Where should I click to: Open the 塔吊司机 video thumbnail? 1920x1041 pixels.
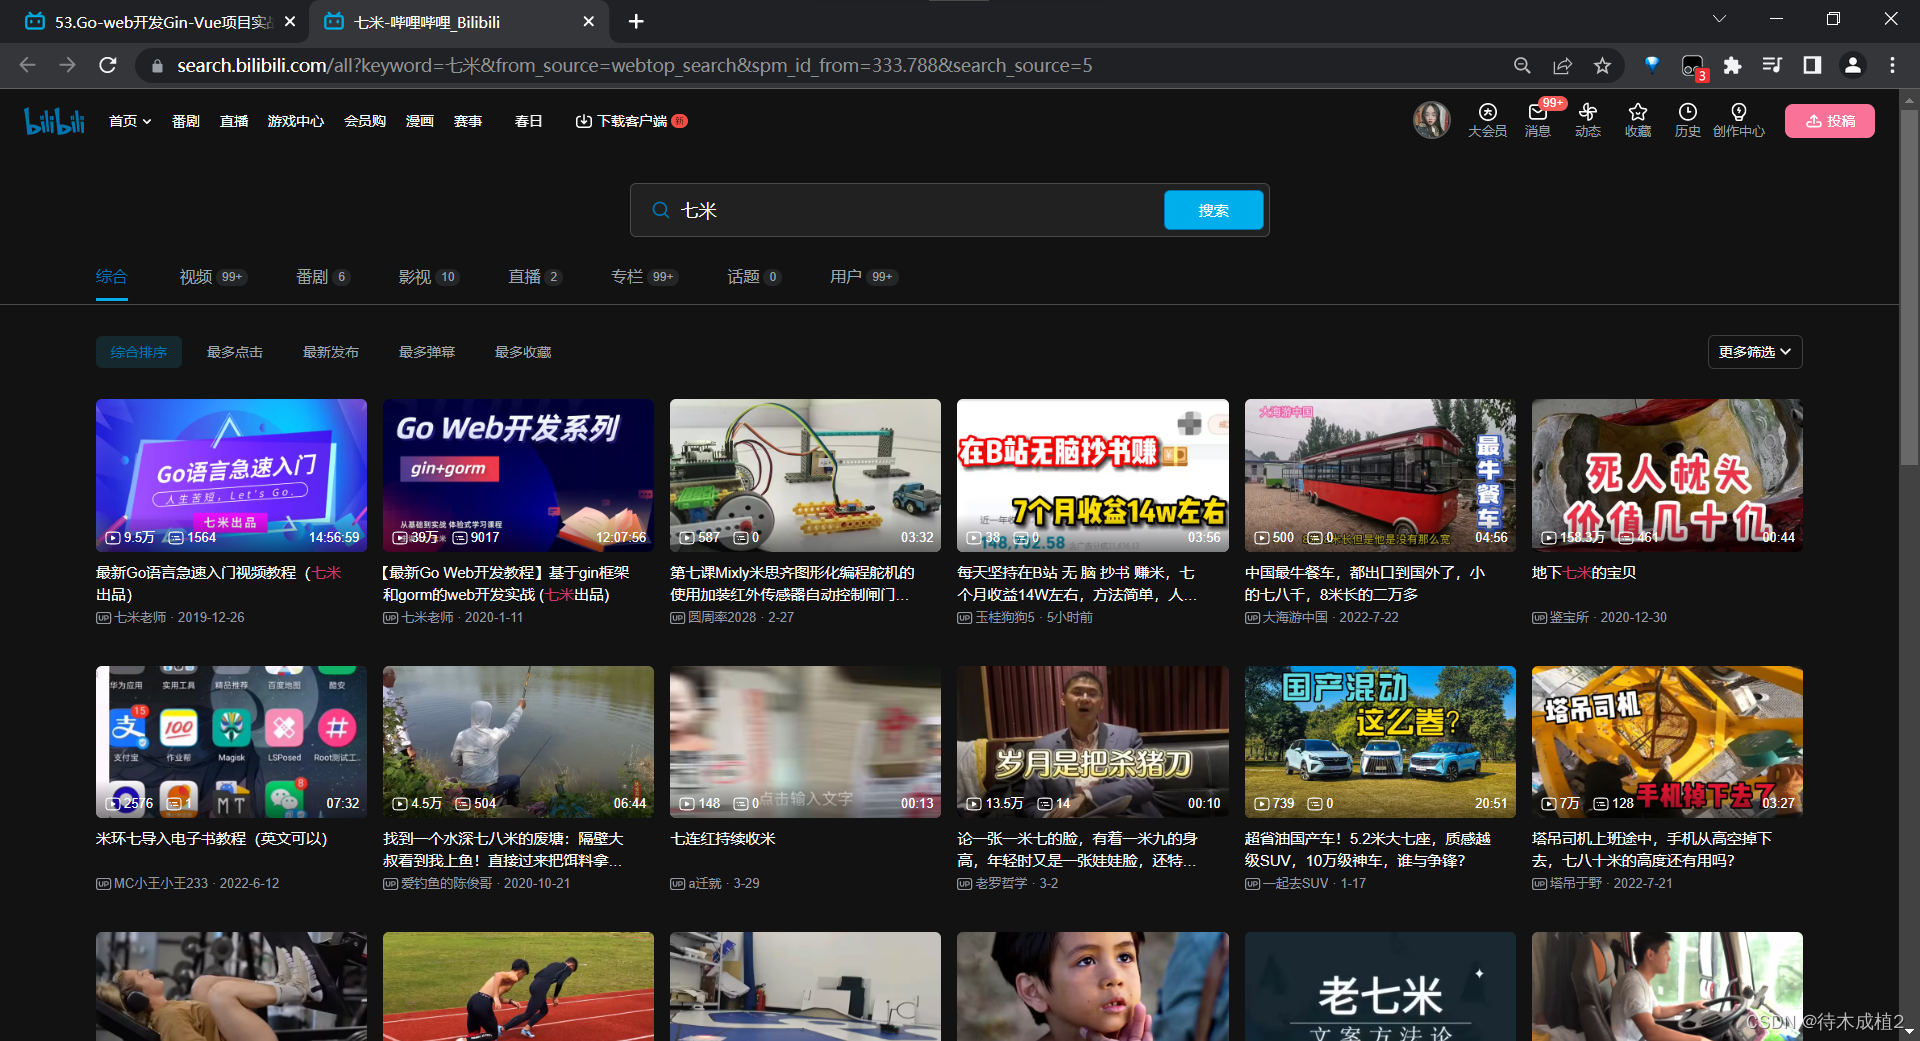(1667, 742)
